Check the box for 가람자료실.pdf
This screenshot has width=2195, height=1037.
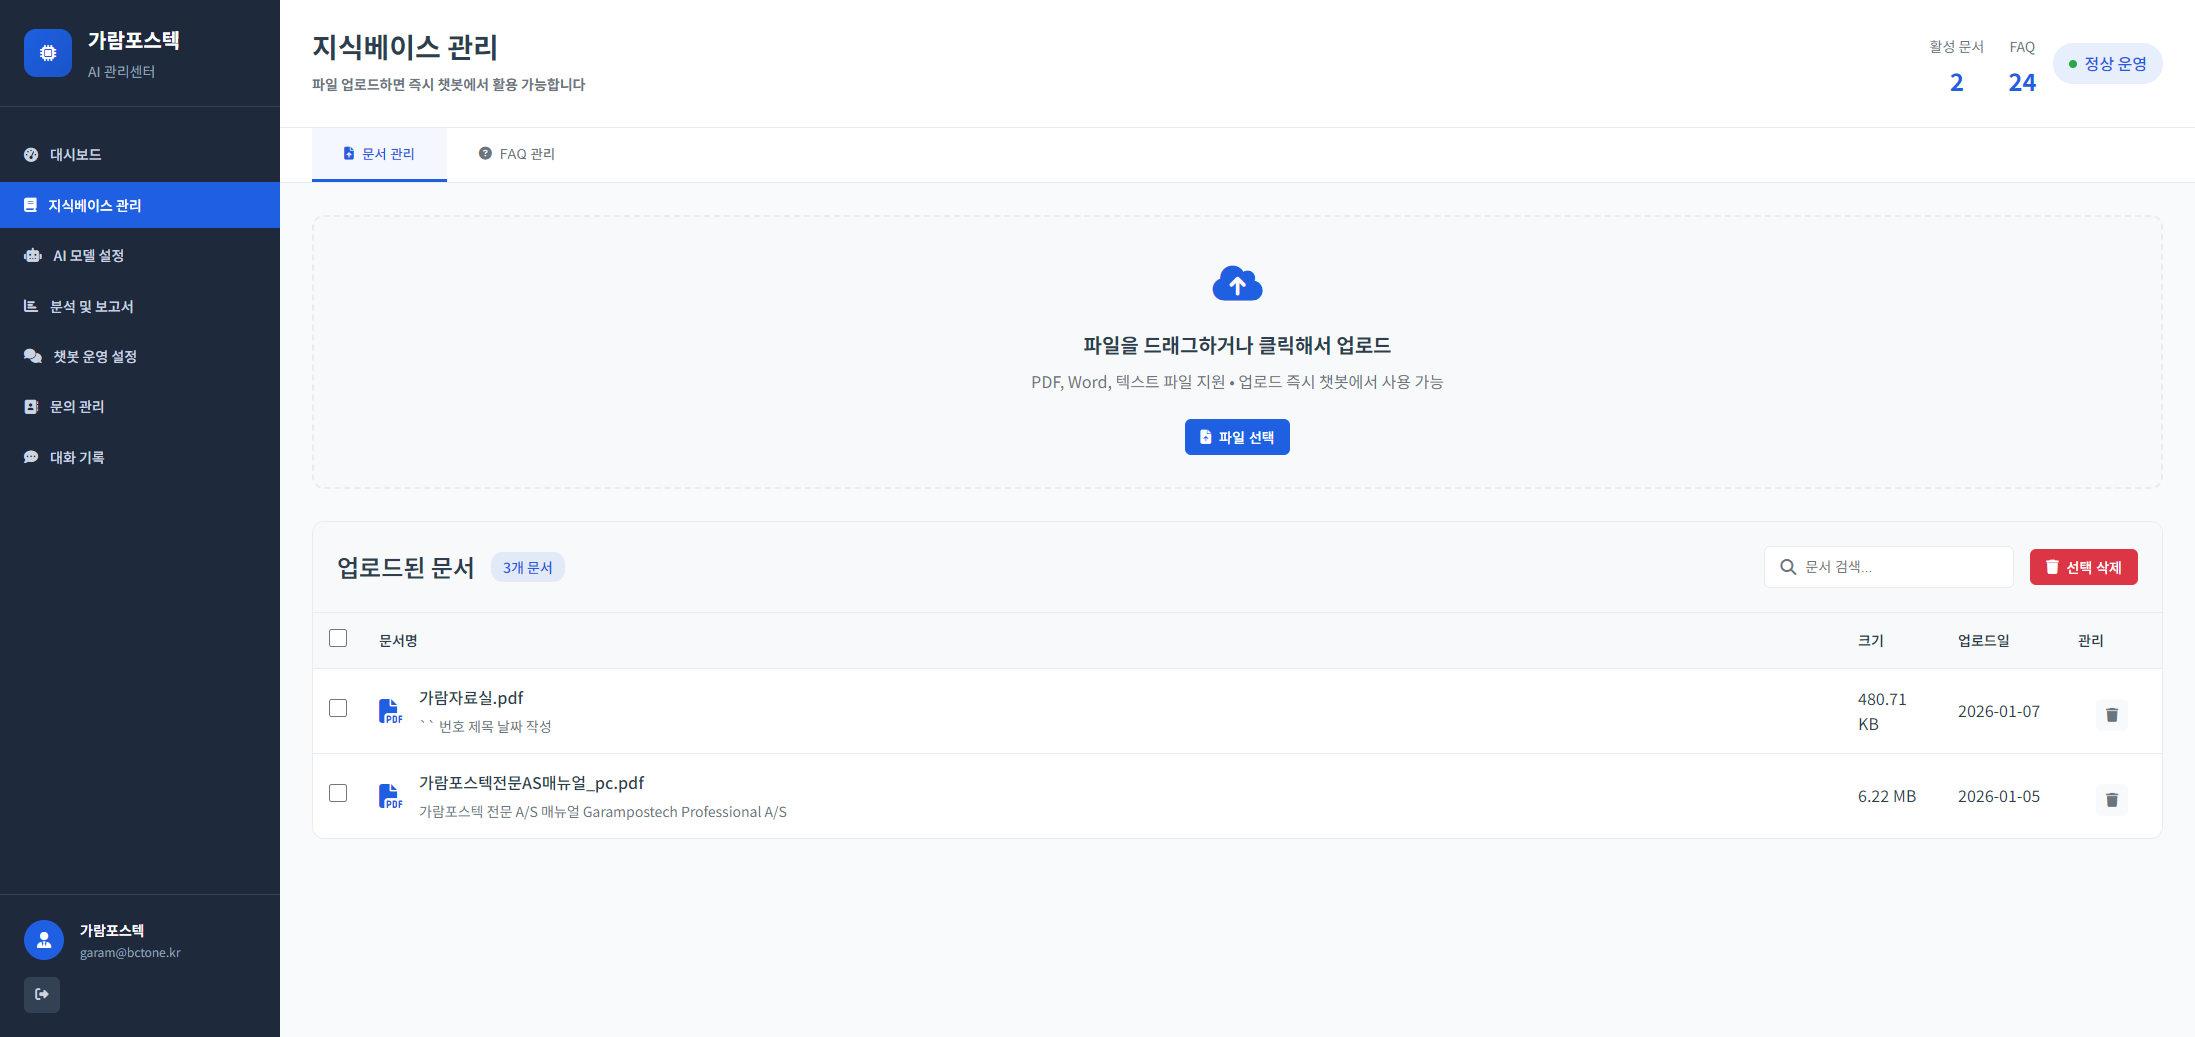click(338, 708)
